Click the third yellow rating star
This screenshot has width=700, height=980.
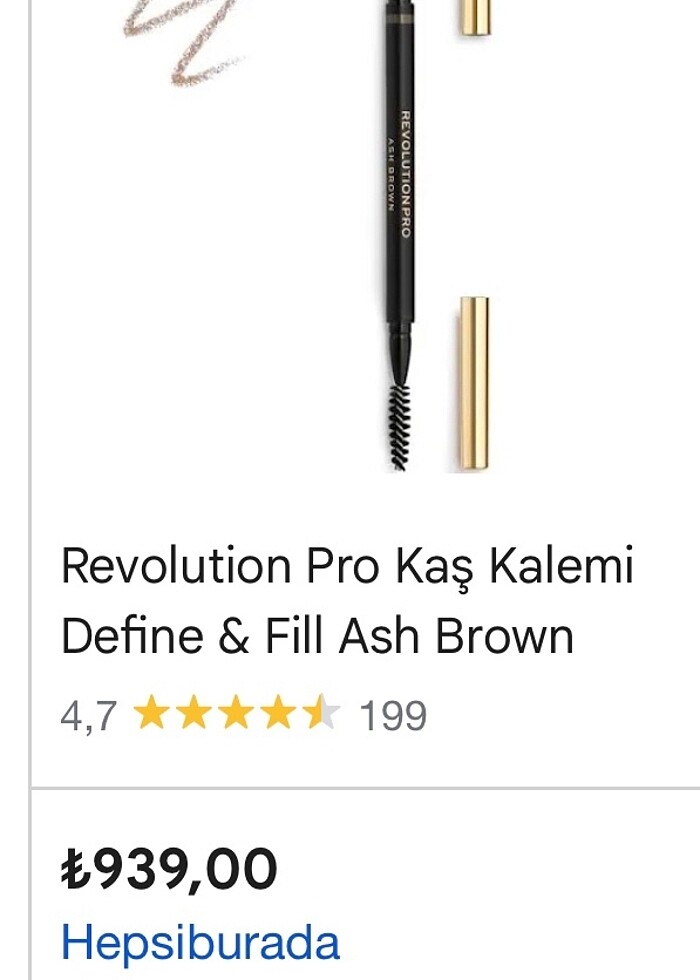pos(238,712)
